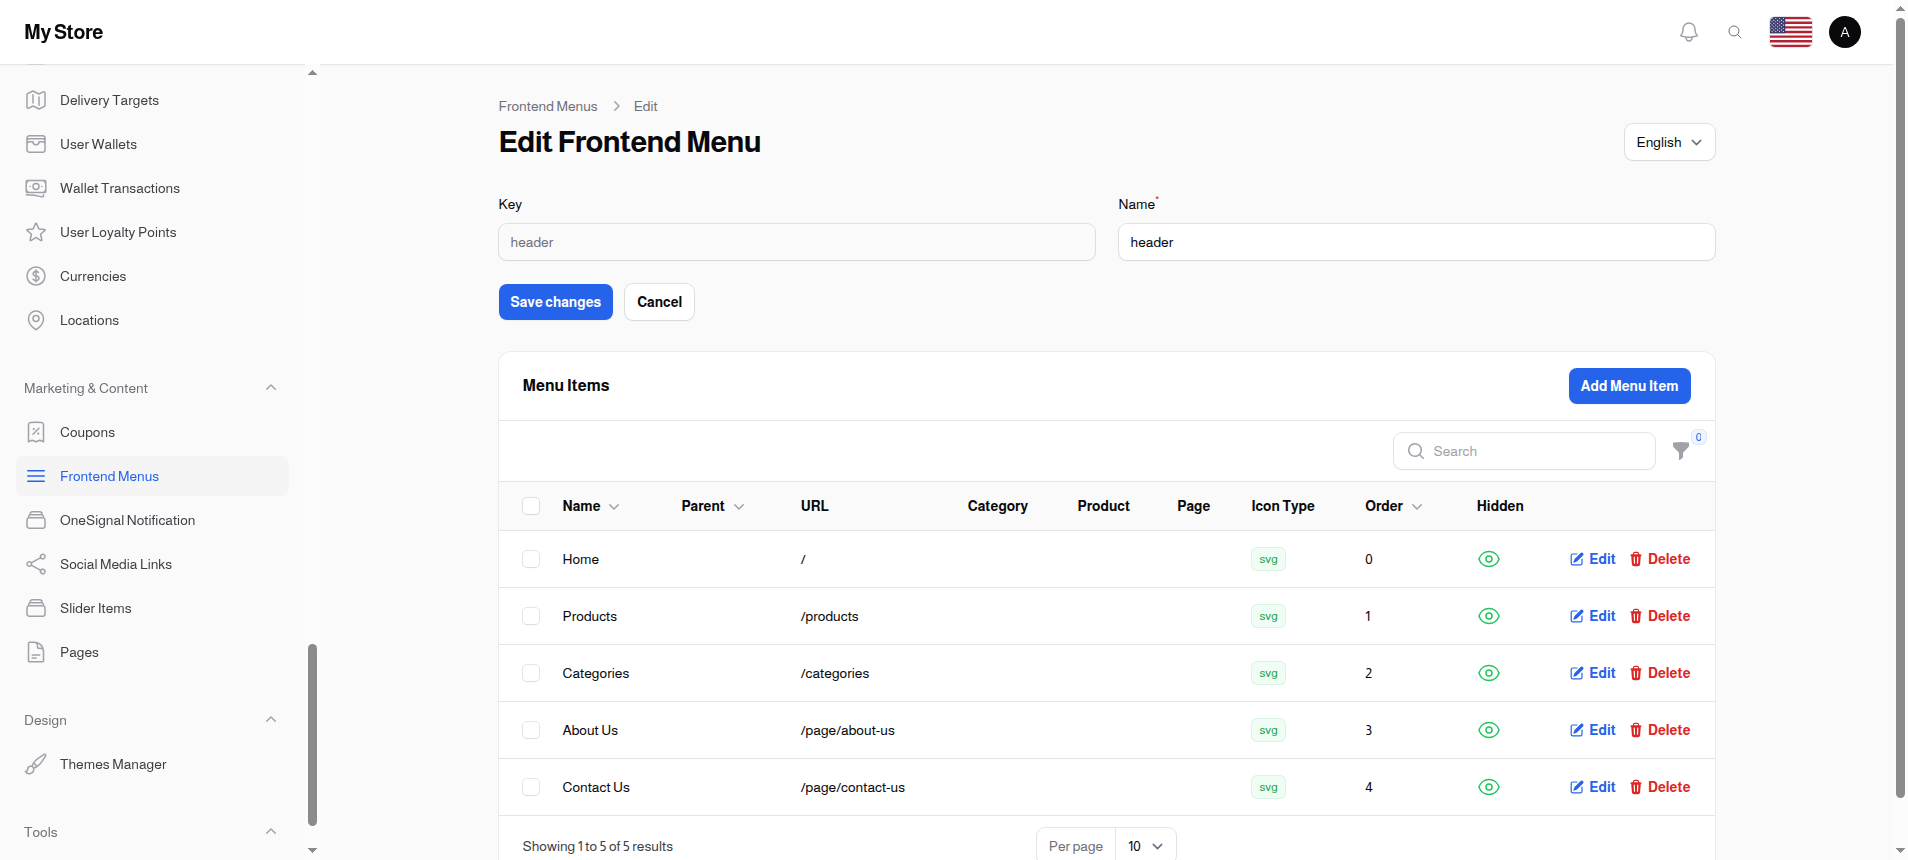Open Social Media Links page

click(x=152, y=564)
